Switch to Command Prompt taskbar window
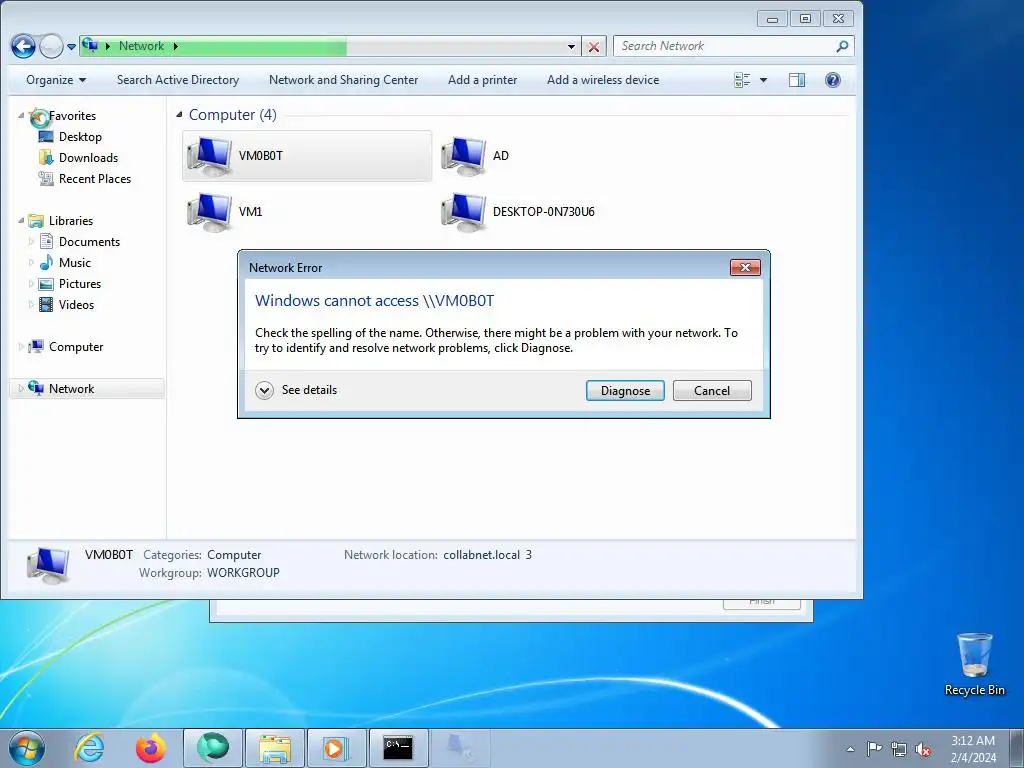This screenshot has width=1024, height=768. [x=398, y=748]
